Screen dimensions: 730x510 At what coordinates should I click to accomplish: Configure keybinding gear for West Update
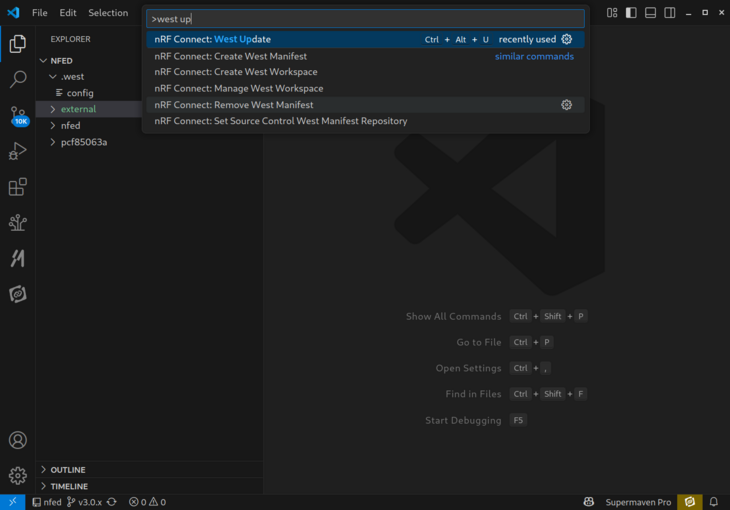[x=567, y=39]
